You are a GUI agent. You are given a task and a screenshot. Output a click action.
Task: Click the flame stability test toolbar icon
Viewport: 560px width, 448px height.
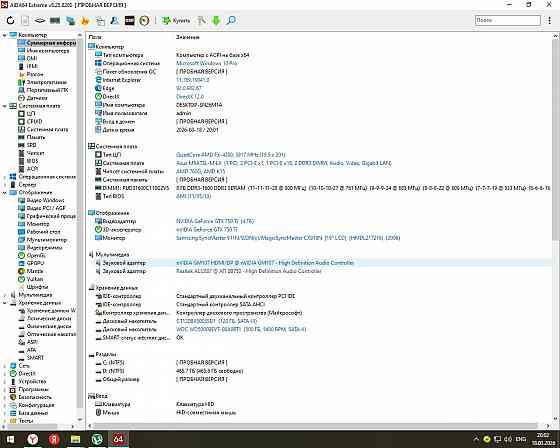85,20
